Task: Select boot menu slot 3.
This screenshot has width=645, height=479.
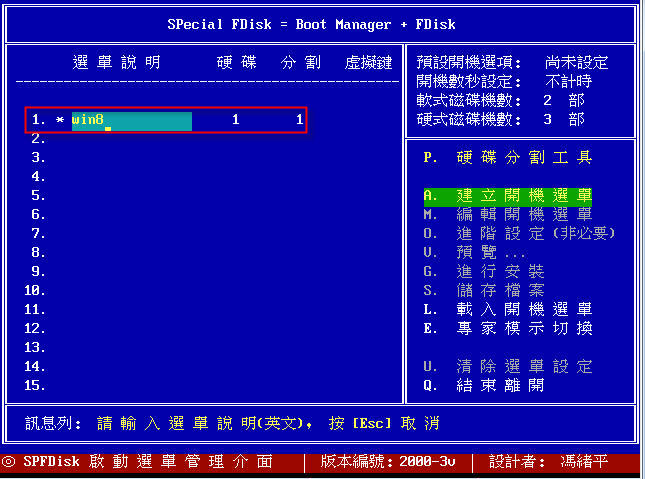Action: pyautogui.click(x=38, y=158)
